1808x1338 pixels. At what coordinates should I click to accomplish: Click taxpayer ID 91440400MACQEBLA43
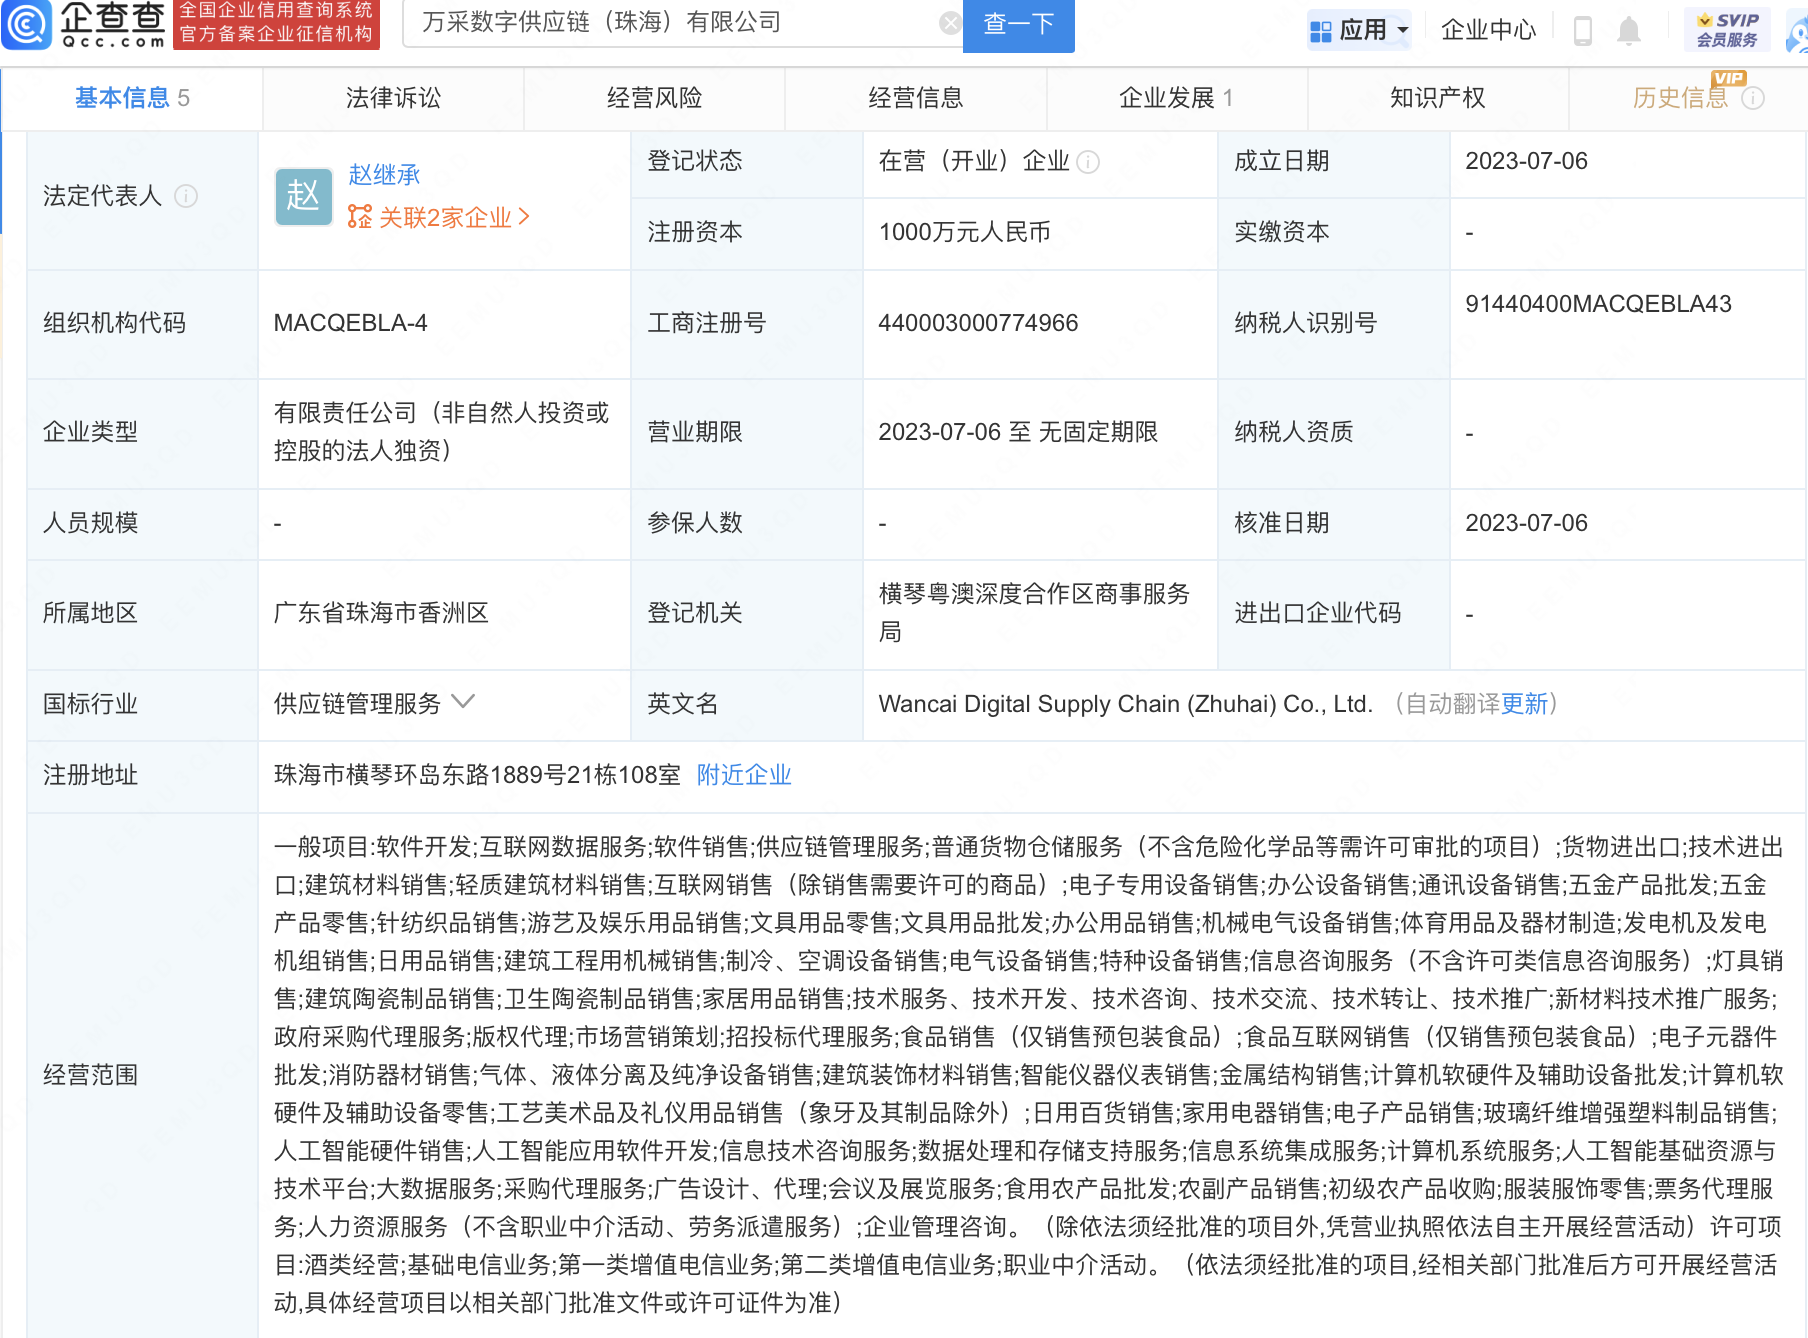(x=1598, y=304)
